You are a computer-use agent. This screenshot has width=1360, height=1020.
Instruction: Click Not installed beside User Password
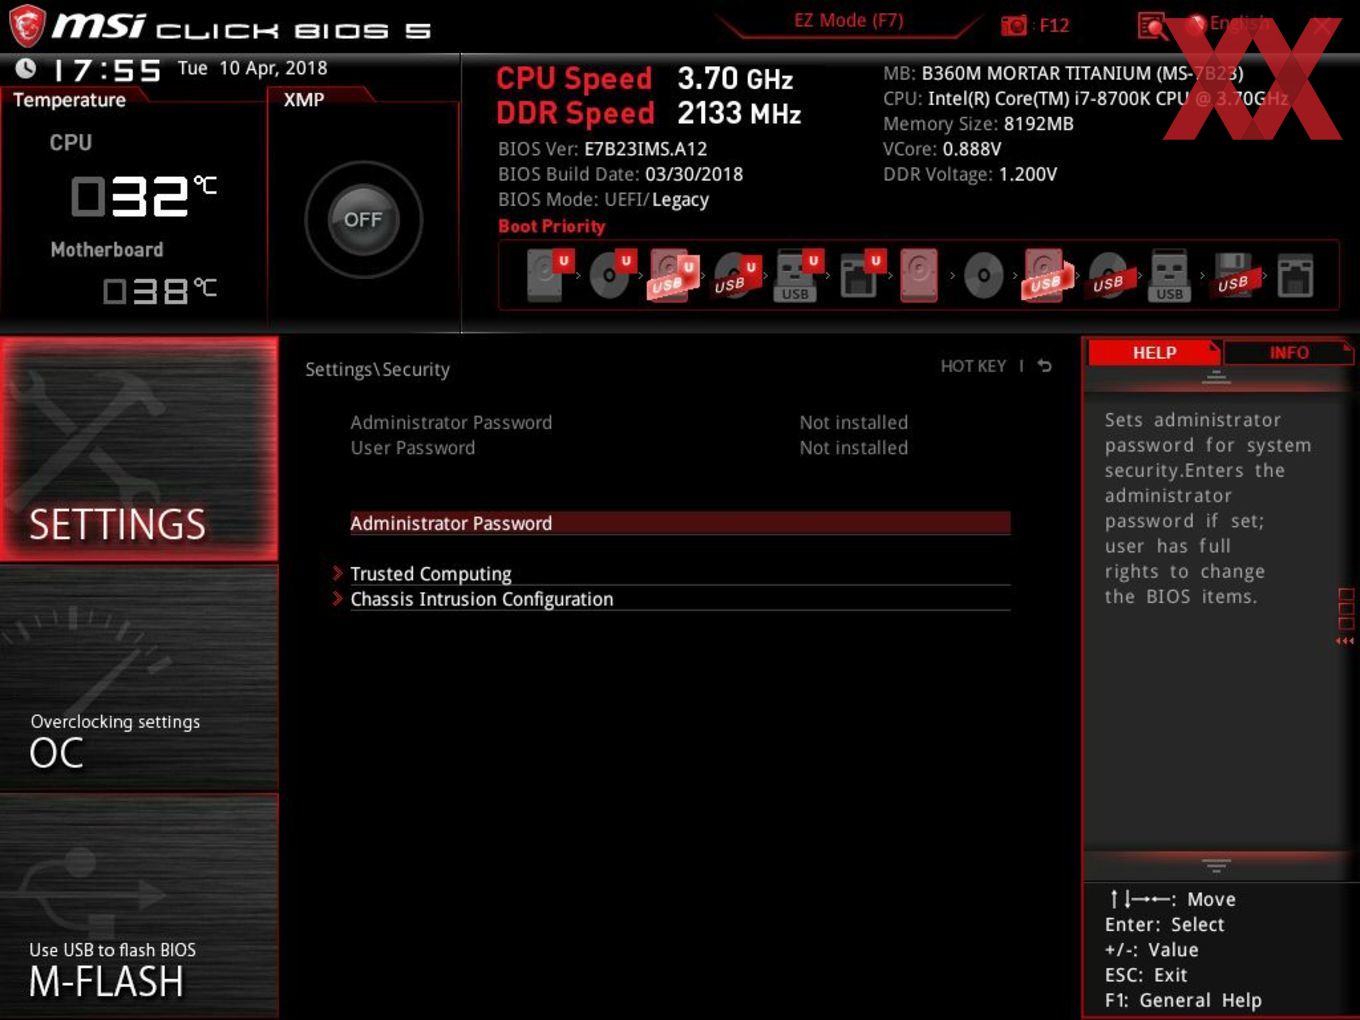point(854,448)
